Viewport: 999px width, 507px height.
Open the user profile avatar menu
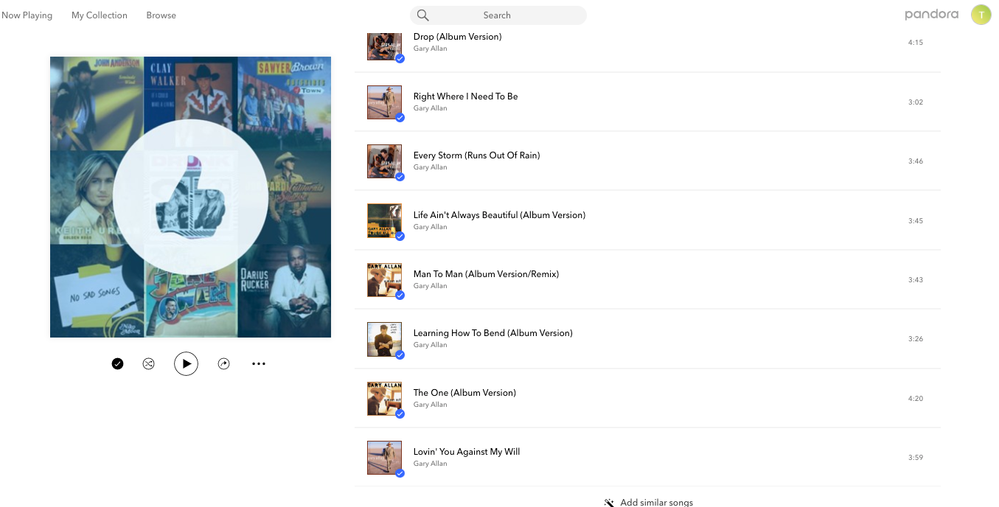point(981,15)
